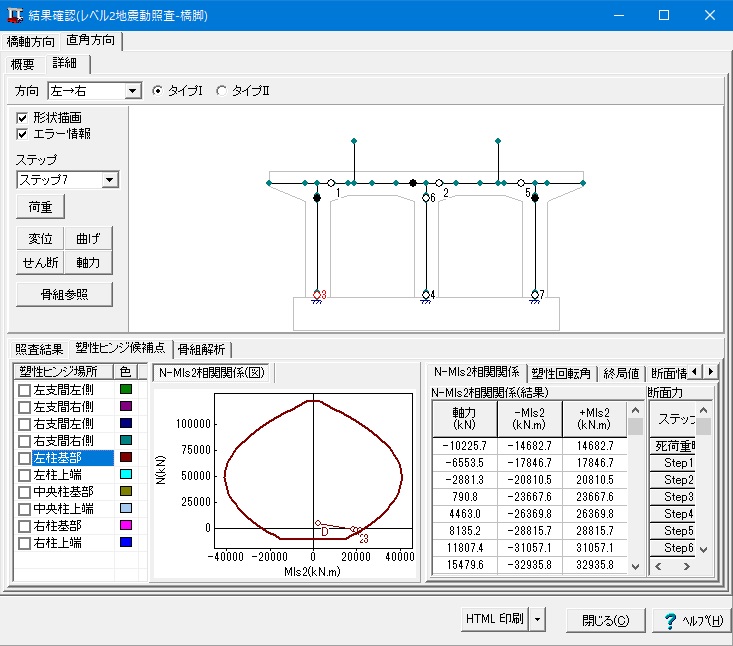The width and height of the screenshot is (733, 646).
Task: Click the app icon in title bar
Action: pyautogui.click(x=17, y=15)
